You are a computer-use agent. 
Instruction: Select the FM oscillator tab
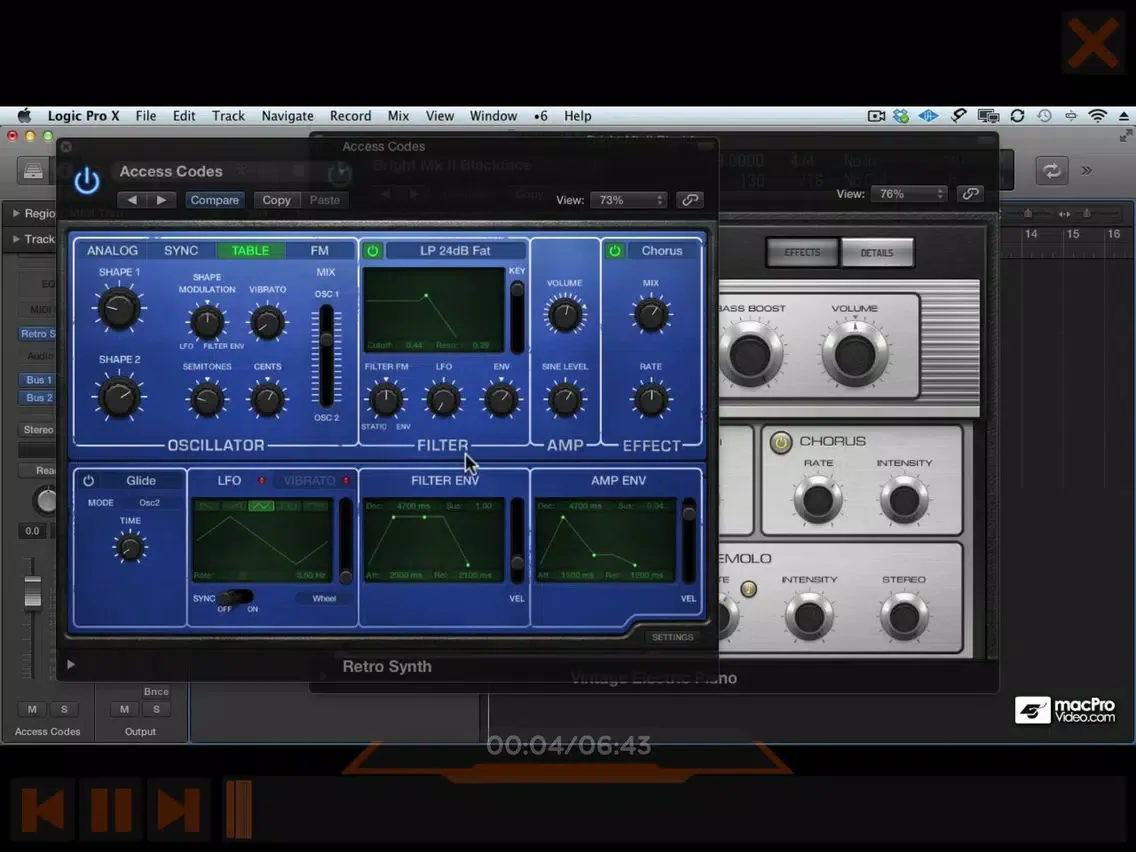320,251
